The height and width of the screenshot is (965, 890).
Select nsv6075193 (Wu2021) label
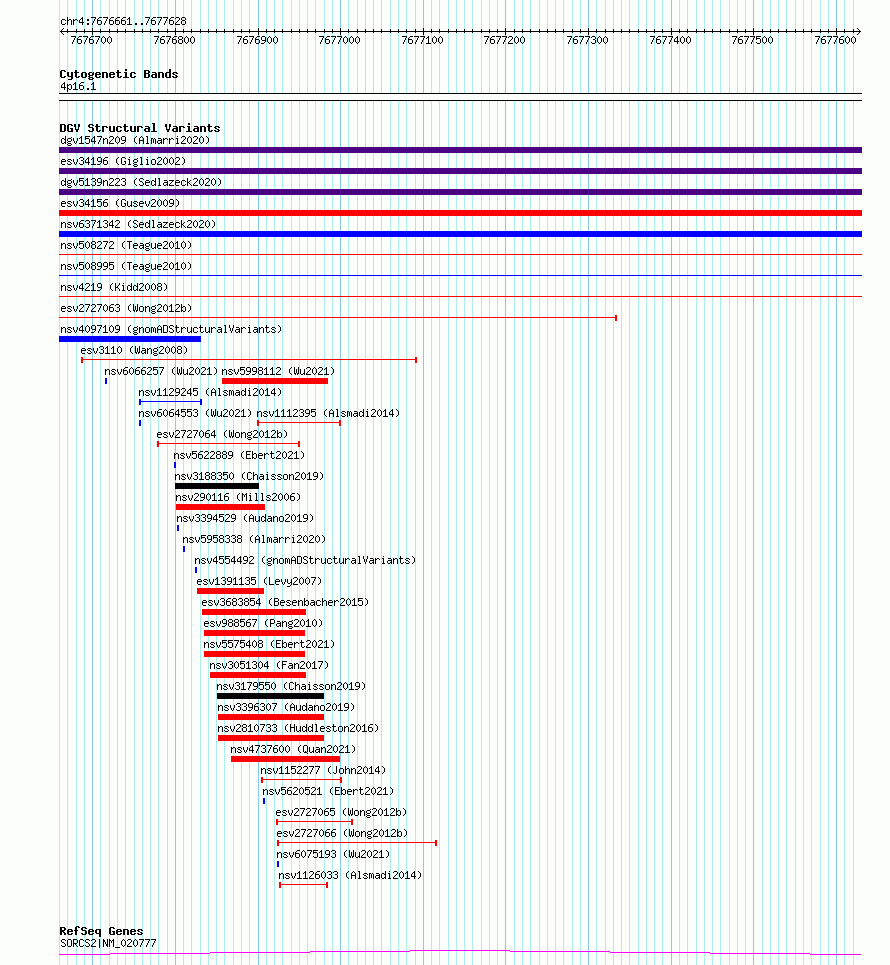point(333,854)
